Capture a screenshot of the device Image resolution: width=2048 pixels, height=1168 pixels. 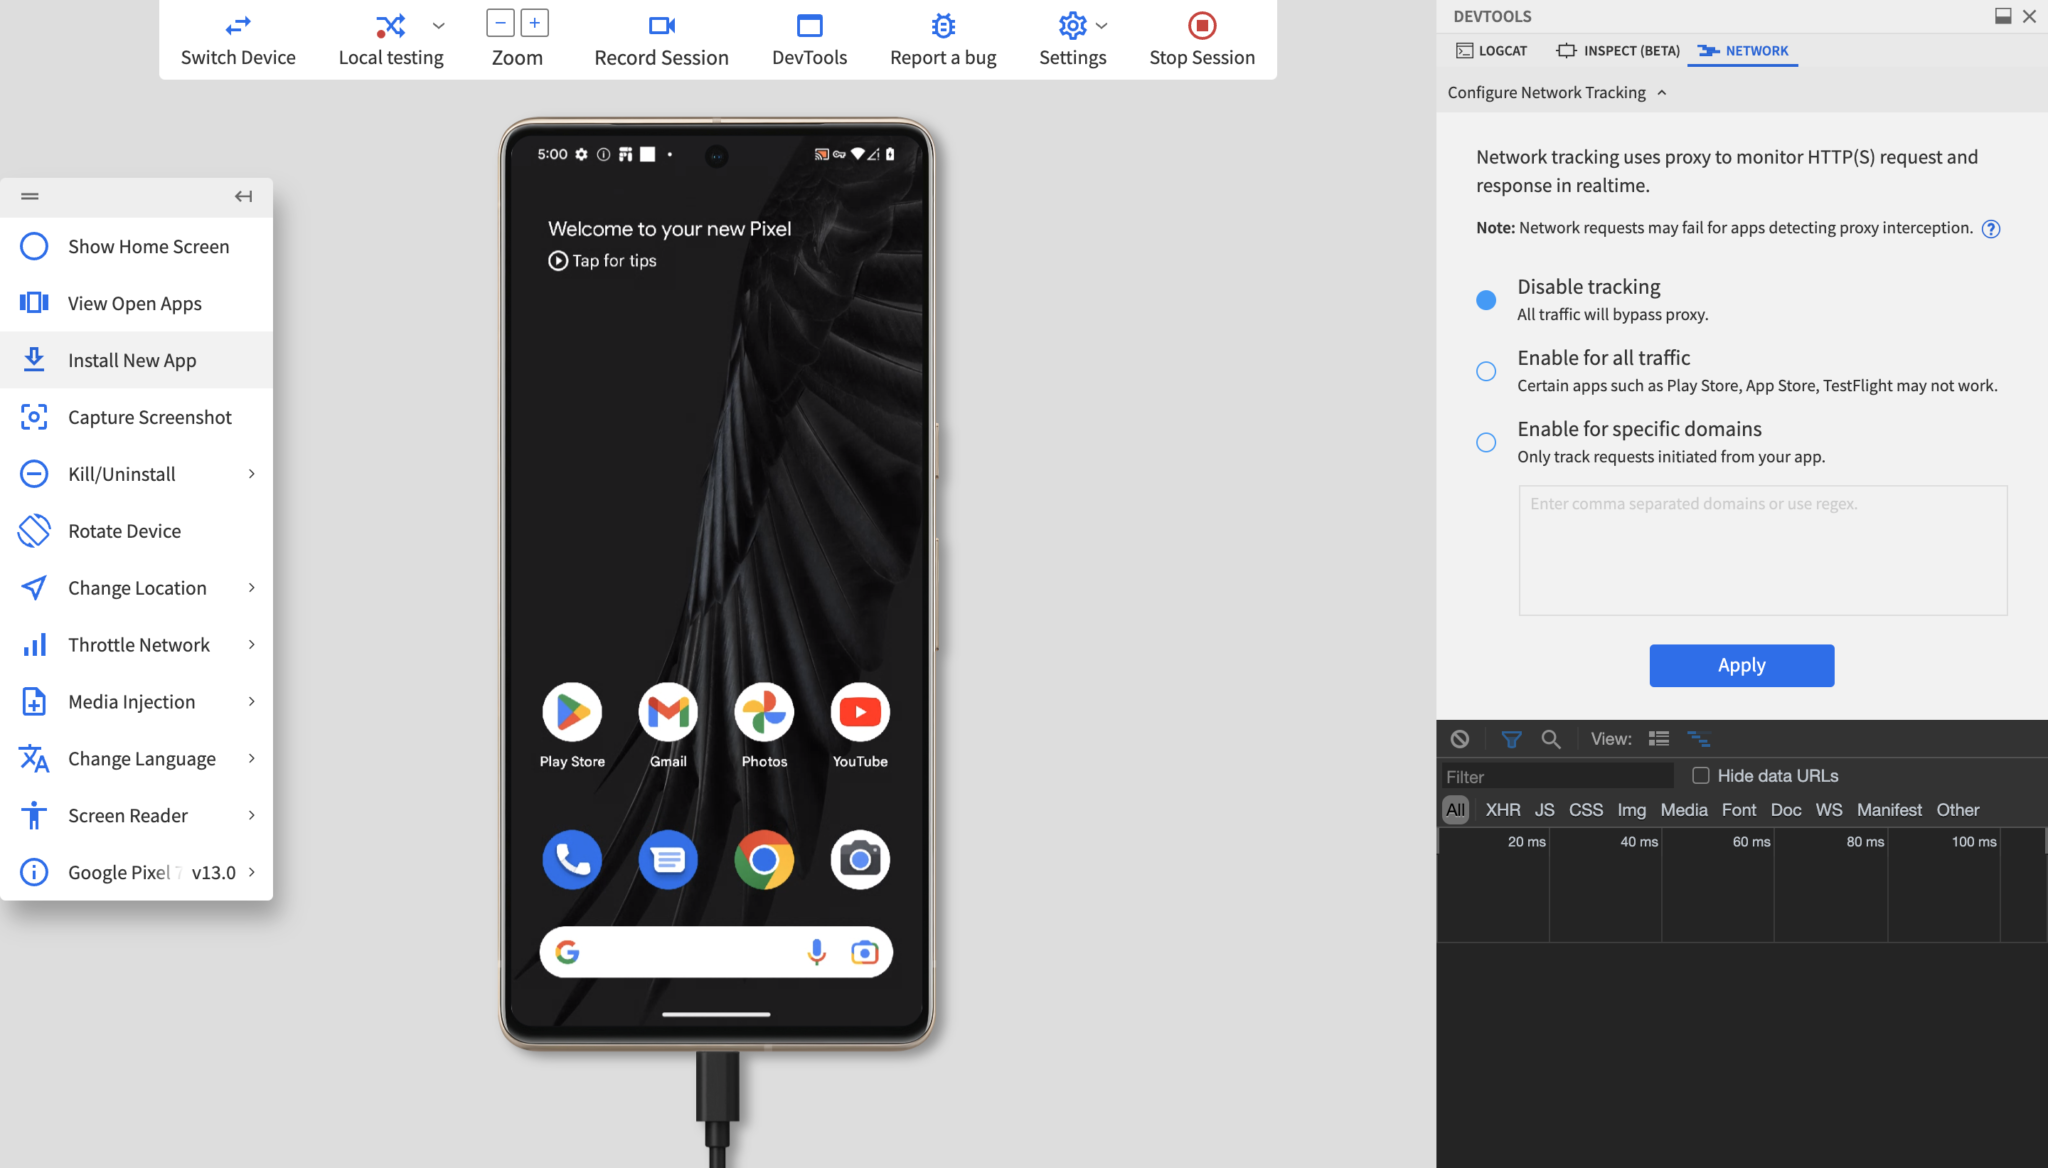point(150,417)
